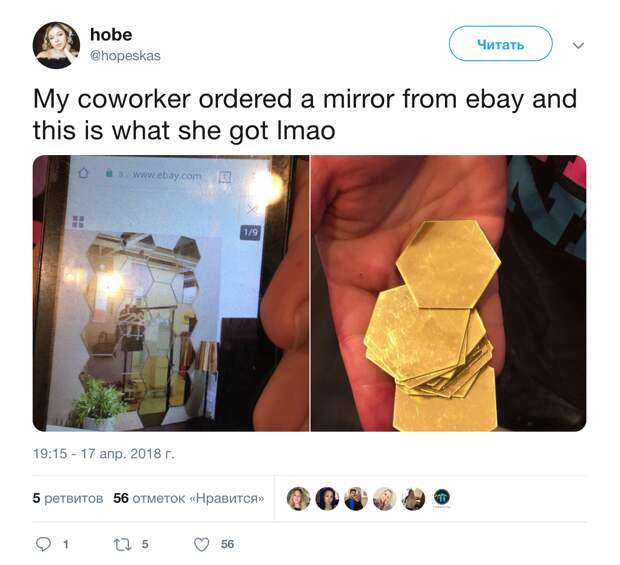Open fifth liker's avatar
The height and width of the screenshot is (565, 620).
tap(413, 499)
